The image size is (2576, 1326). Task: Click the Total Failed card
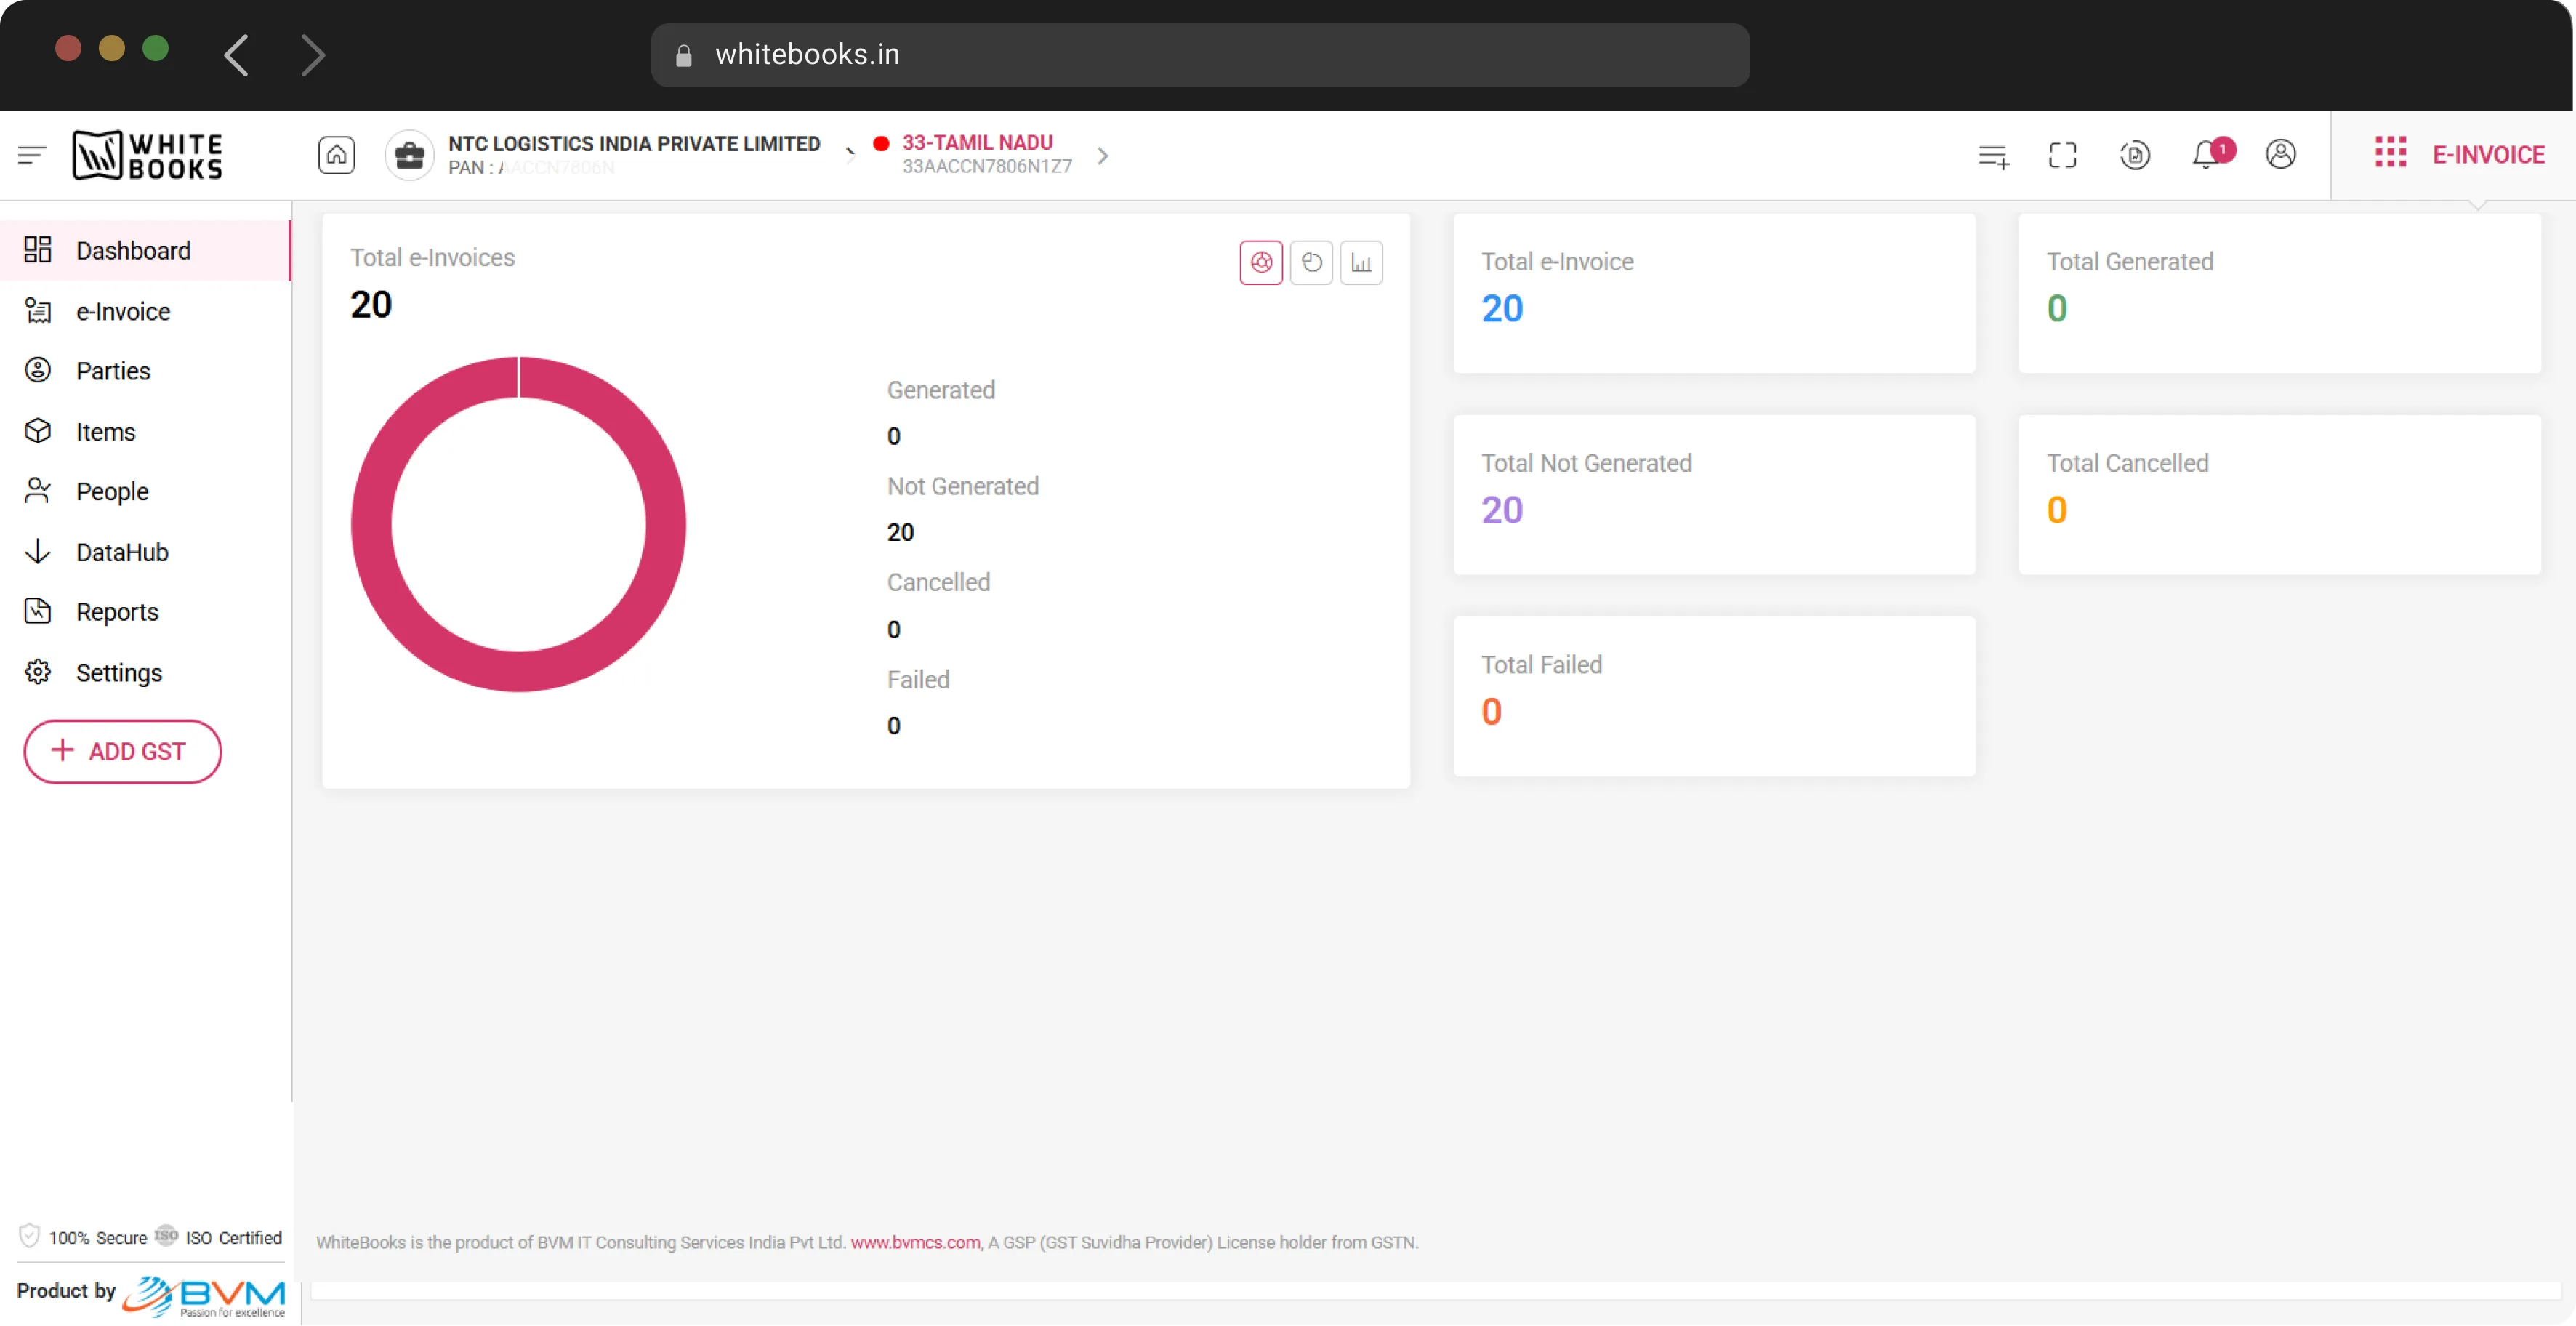[1714, 697]
